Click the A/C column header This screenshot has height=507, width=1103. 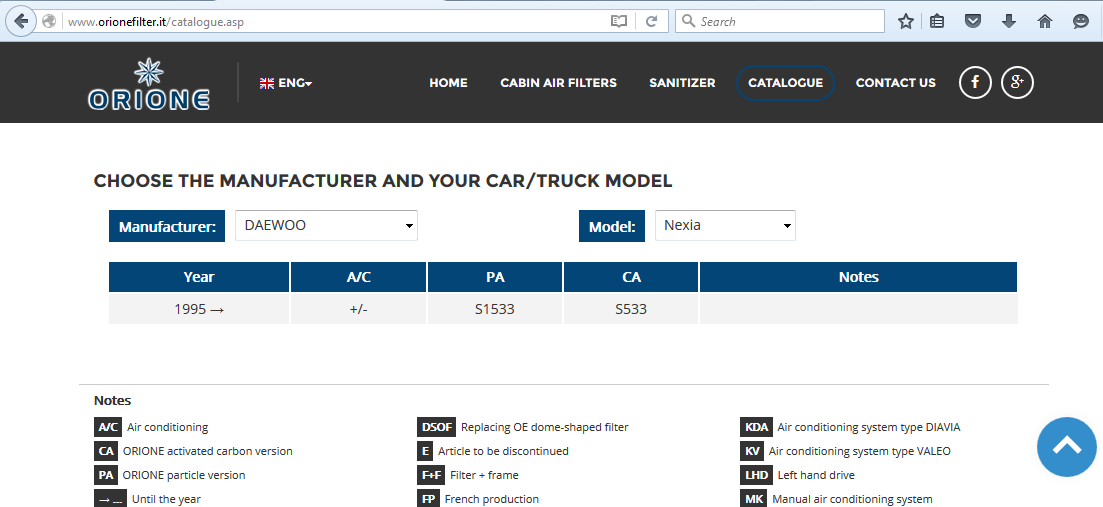(x=359, y=277)
